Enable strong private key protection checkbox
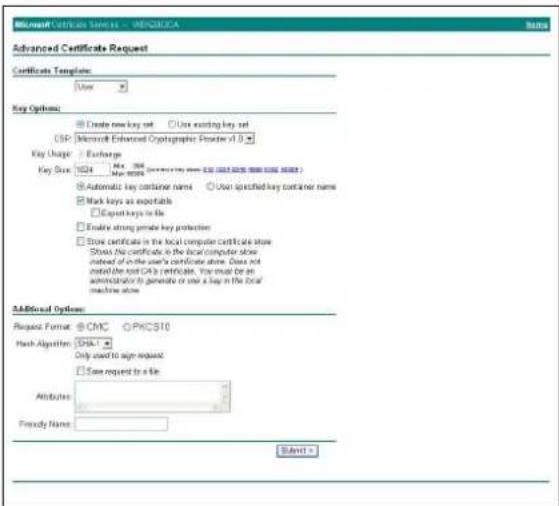Image resolution: width=559 pixels, height=506 pixels. [81, 227]
